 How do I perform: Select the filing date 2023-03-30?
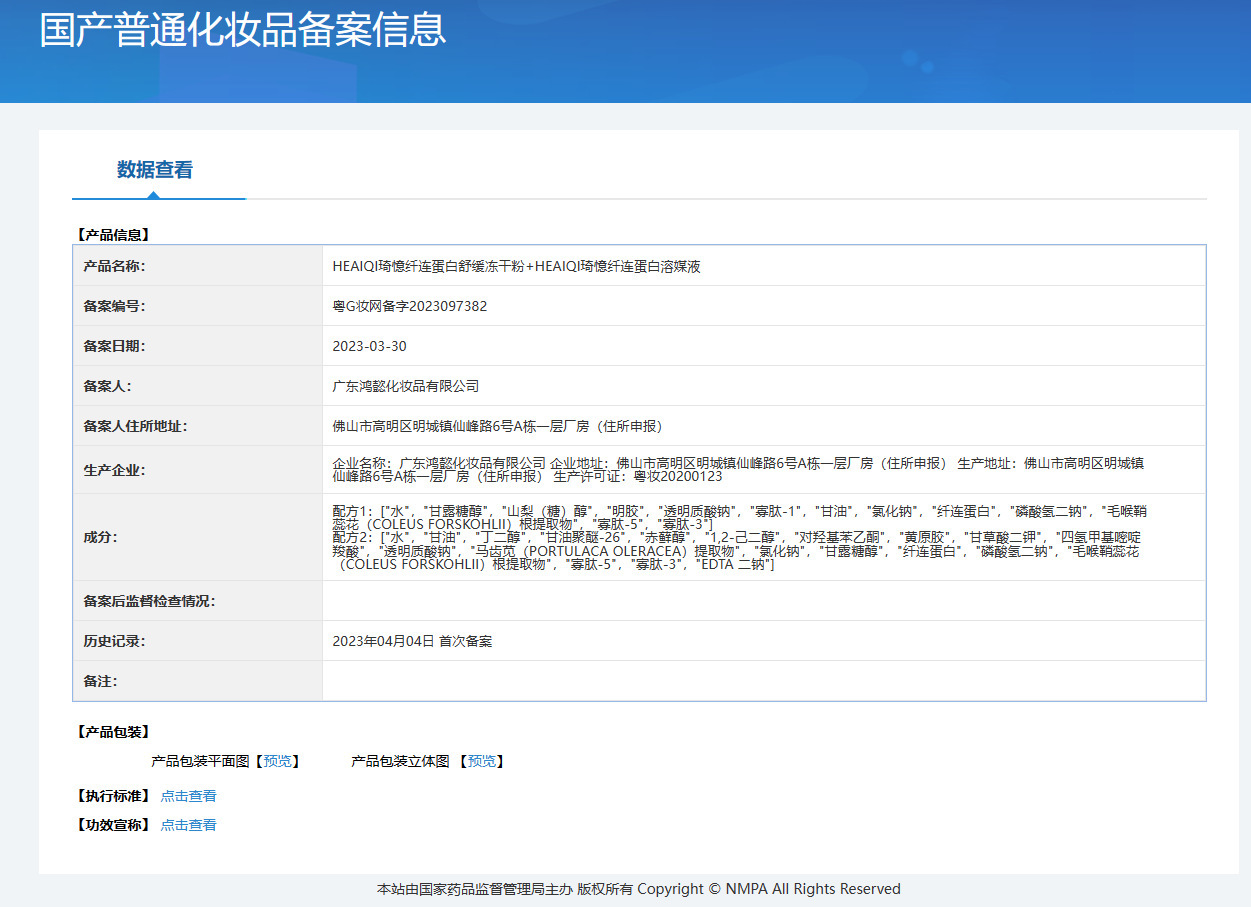[370, 346]
